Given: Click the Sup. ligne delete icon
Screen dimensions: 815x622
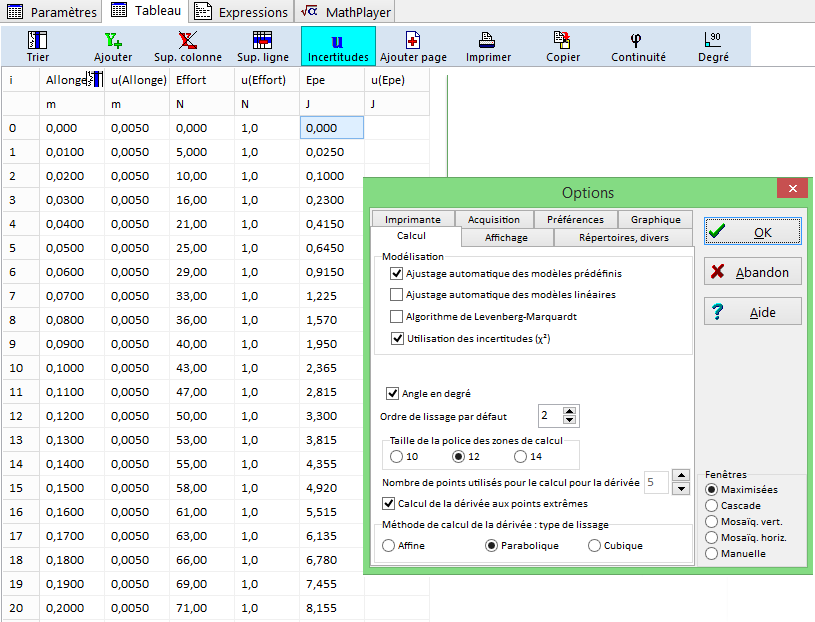Looking at the screenshot, I should click(x=262, y=40).
